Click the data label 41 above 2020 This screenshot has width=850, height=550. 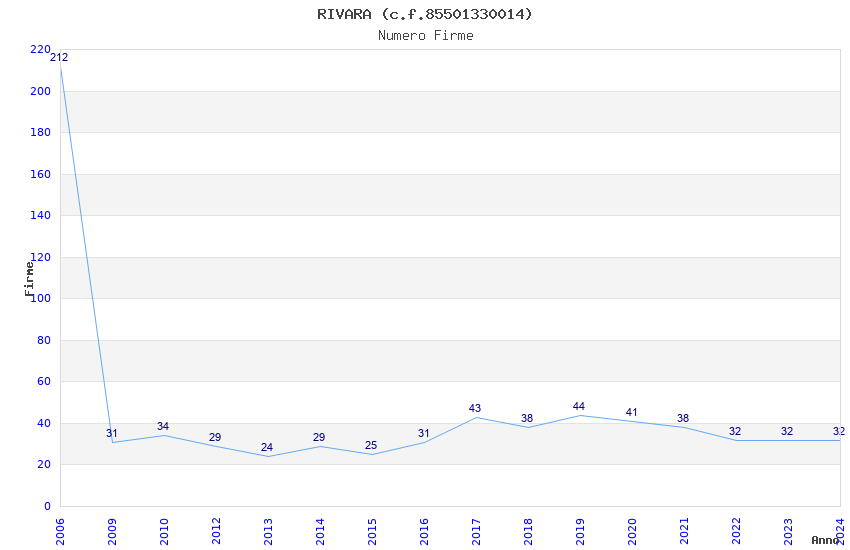[632, 412]
